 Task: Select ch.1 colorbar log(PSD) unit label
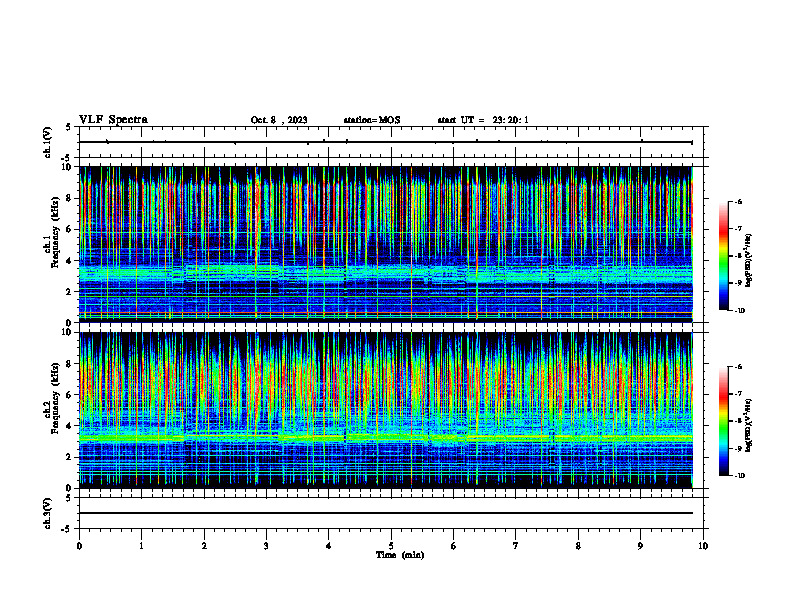(749, 261)
